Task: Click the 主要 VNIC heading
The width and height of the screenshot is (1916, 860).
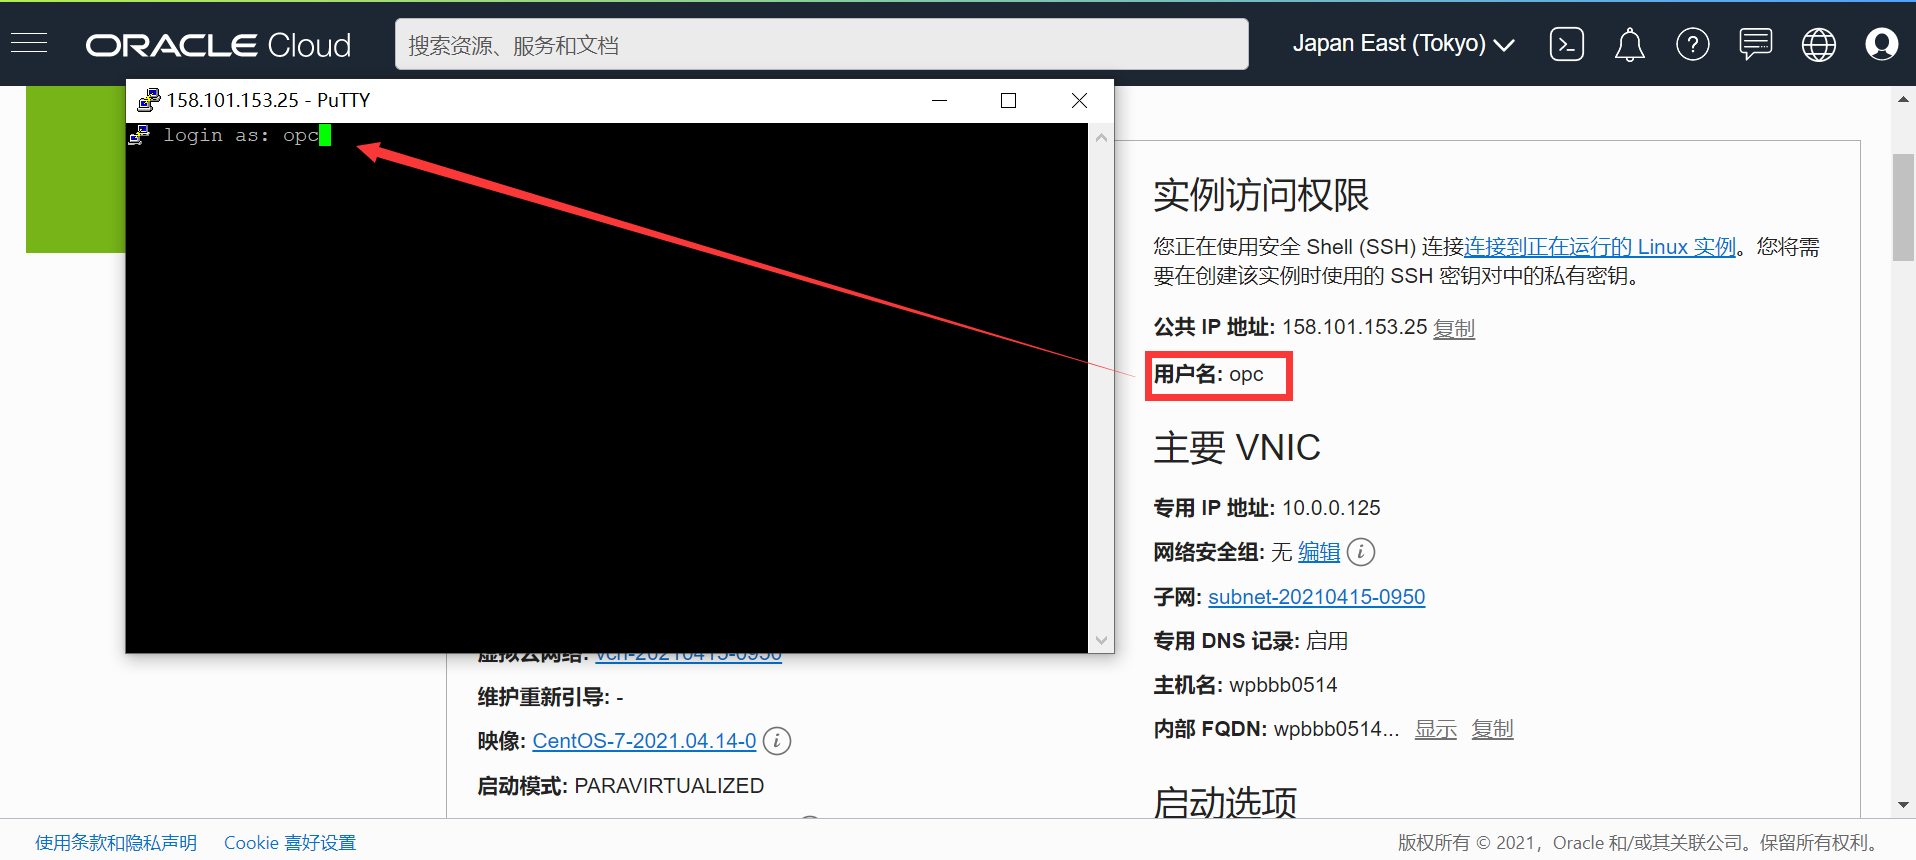Action: [x=1237, y=447]
